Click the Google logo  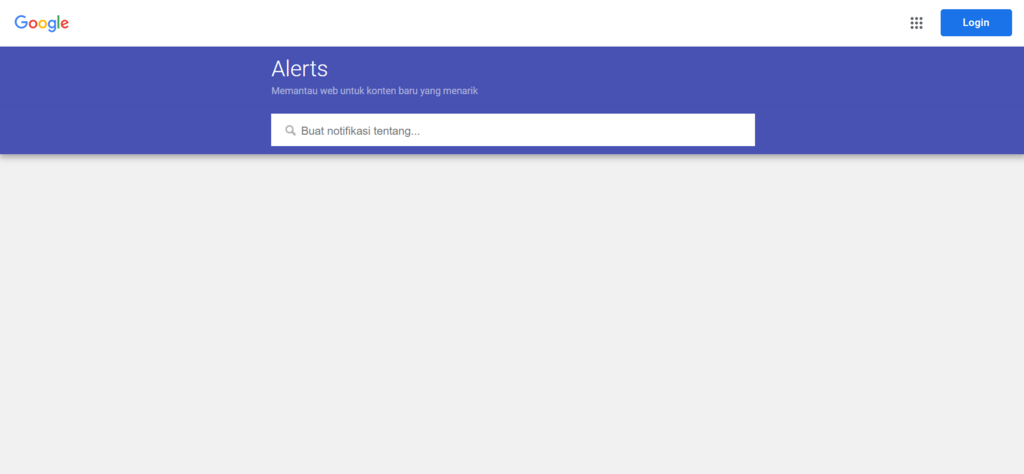(42, 24)
